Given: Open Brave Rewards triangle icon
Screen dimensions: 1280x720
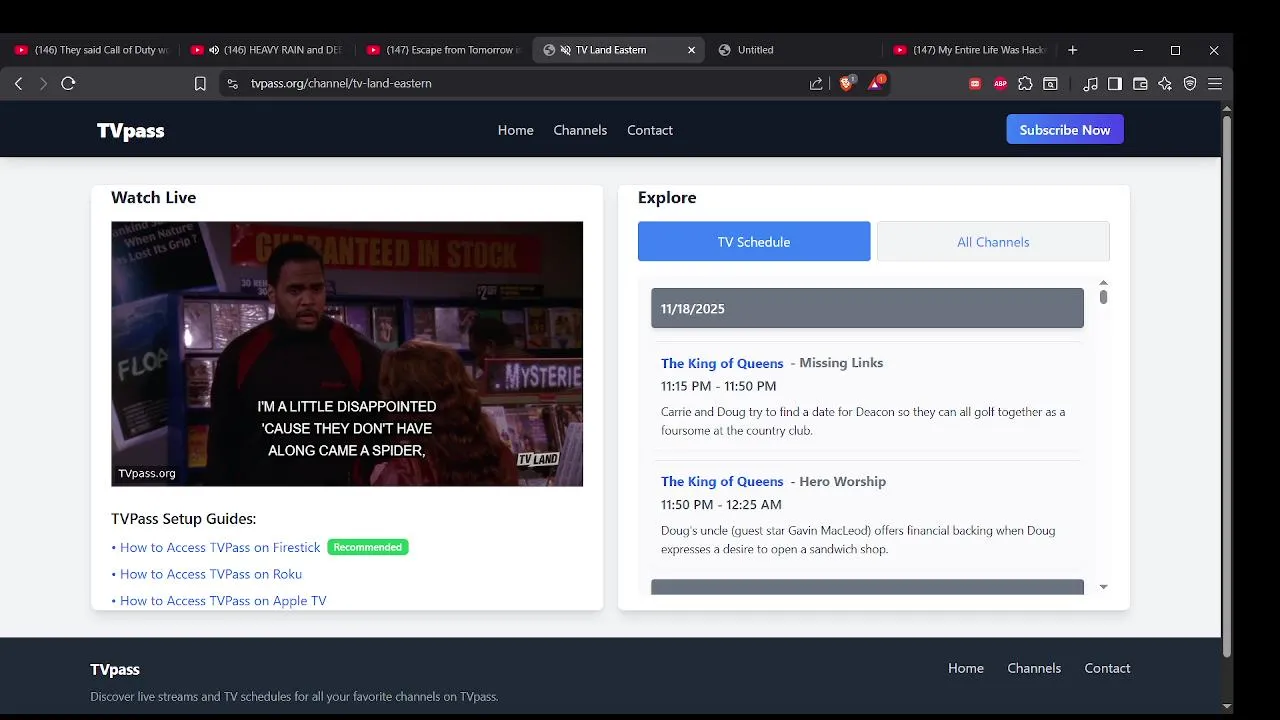Looking at the screenshot, I should pos(875,84).
